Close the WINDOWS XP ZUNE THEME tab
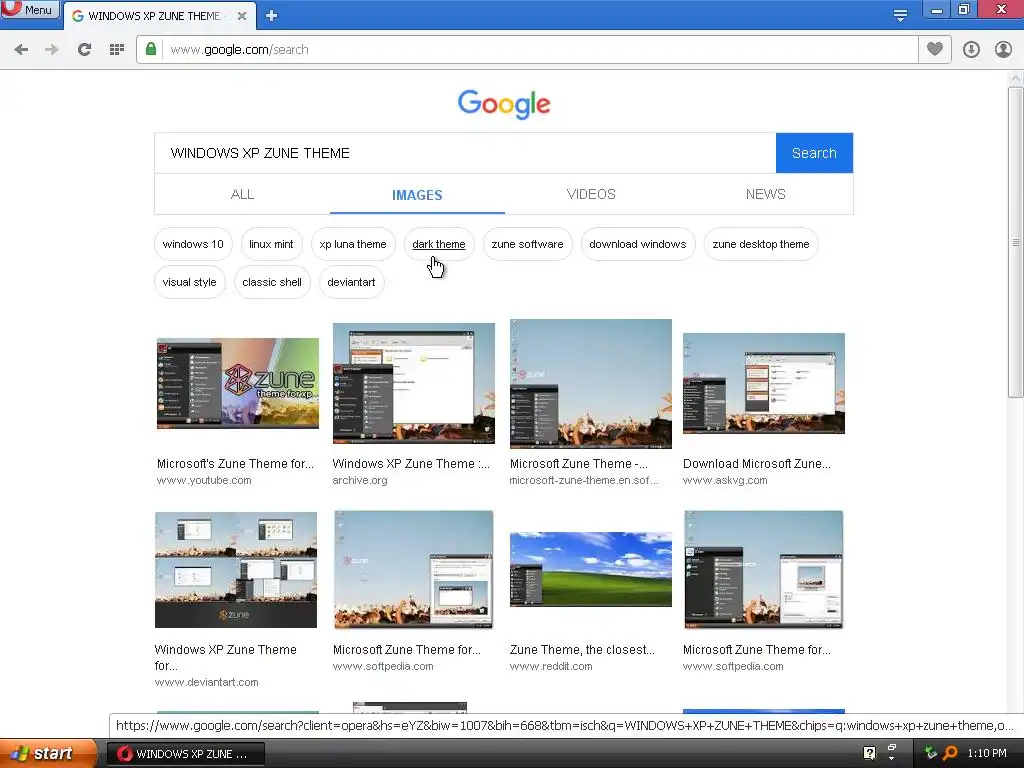This screenshot has height=768, width=1024. pos(242,16)
